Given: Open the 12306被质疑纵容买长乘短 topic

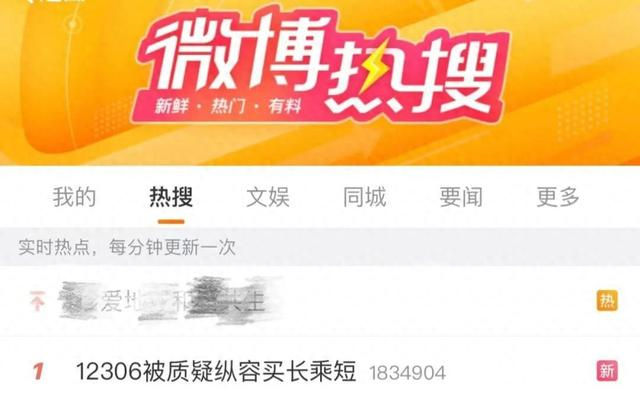Looking at the screenshot, I should (x=216, y=372).
